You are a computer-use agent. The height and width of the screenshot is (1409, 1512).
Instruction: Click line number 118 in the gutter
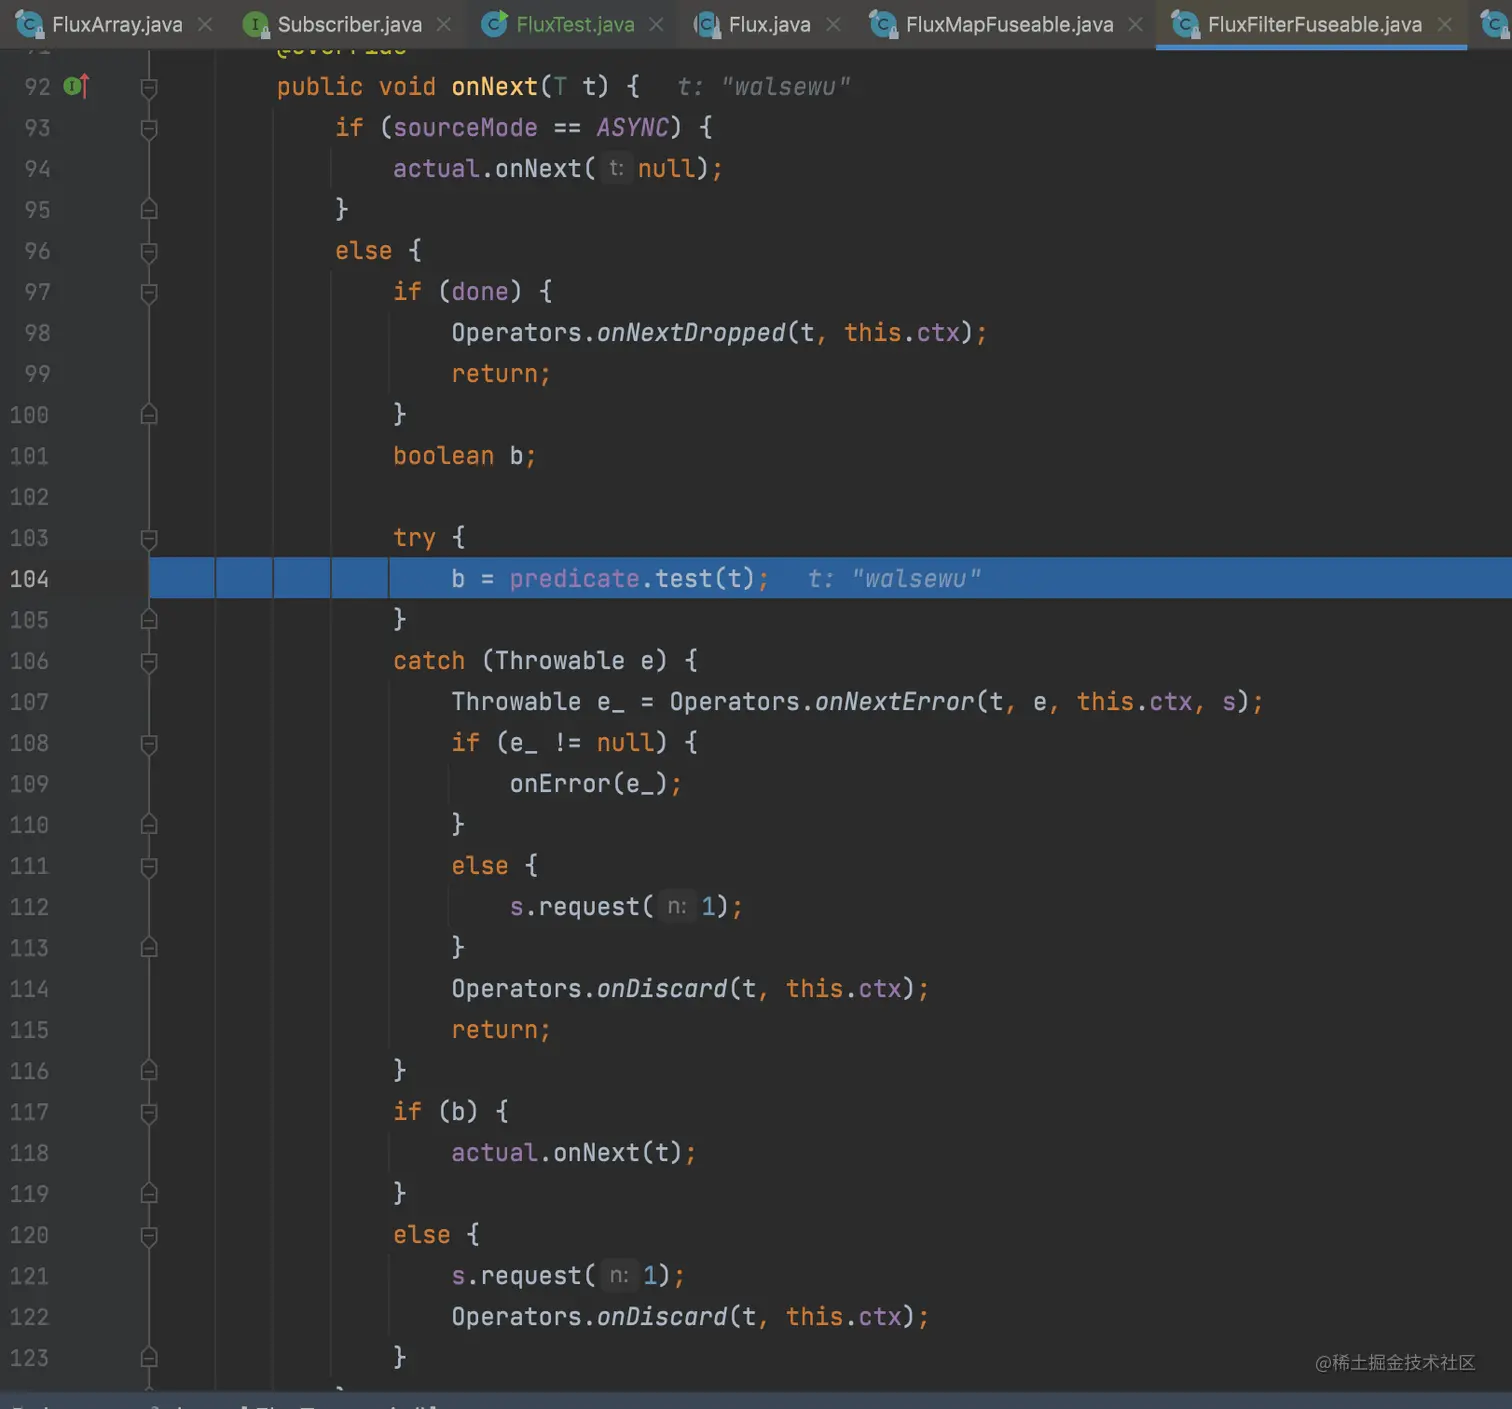[29, 1153]
